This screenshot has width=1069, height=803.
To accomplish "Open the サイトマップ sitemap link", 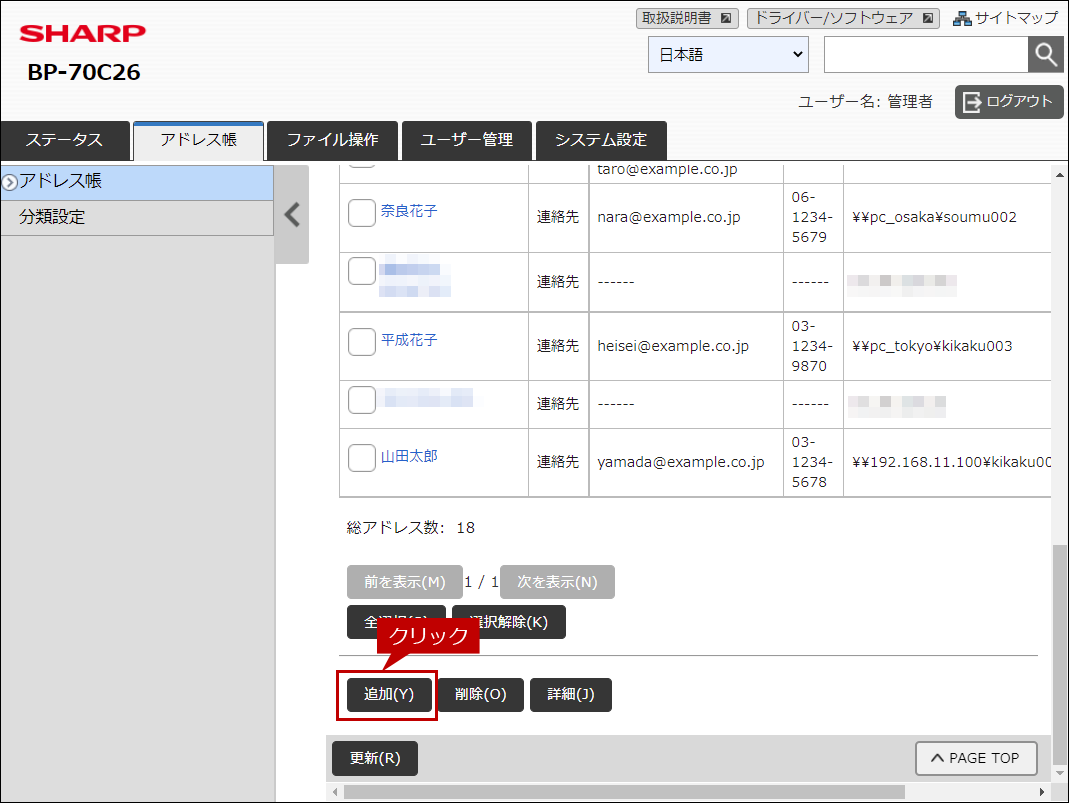I will click(x=1006, y=18).
